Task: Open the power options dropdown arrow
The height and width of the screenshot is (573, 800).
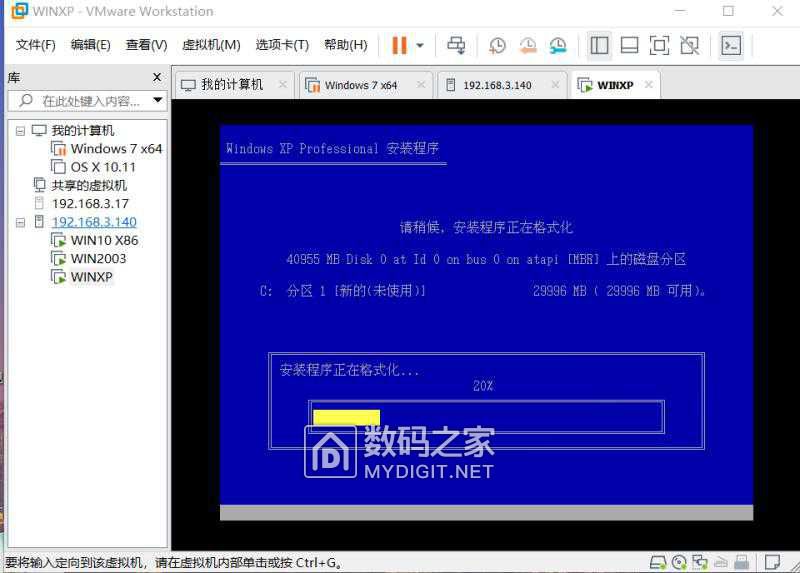Action: click(420, 45)
